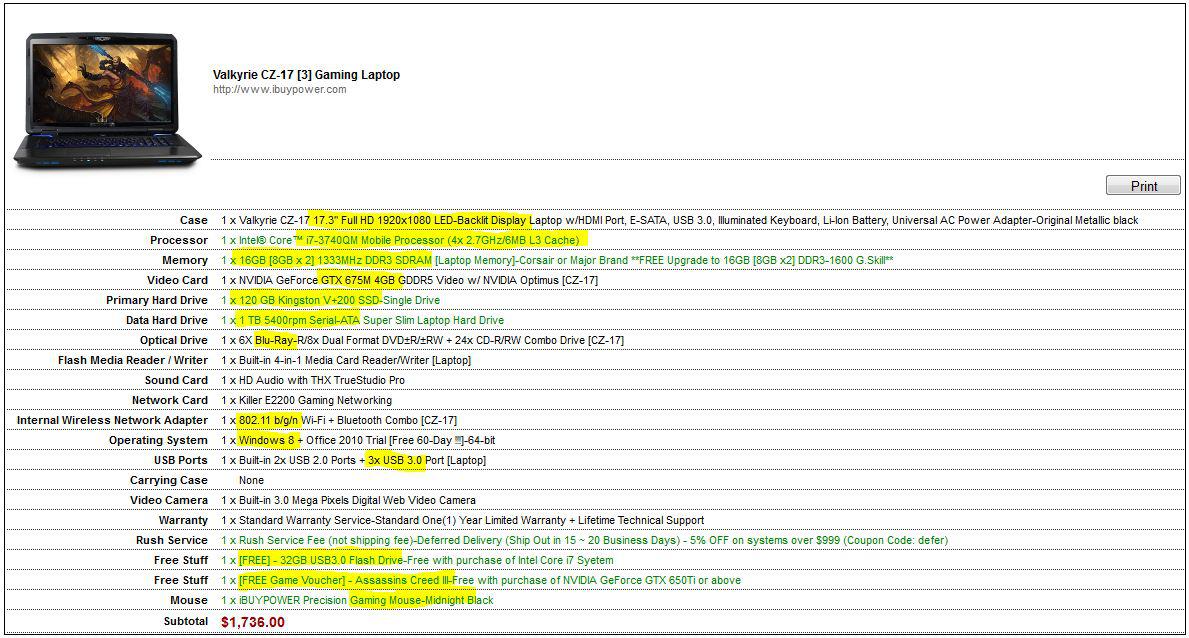The width and height of the screenshot is (1189, 638).
Task: Select the None value for Carrying Case
Action: (x=251, y=480)
